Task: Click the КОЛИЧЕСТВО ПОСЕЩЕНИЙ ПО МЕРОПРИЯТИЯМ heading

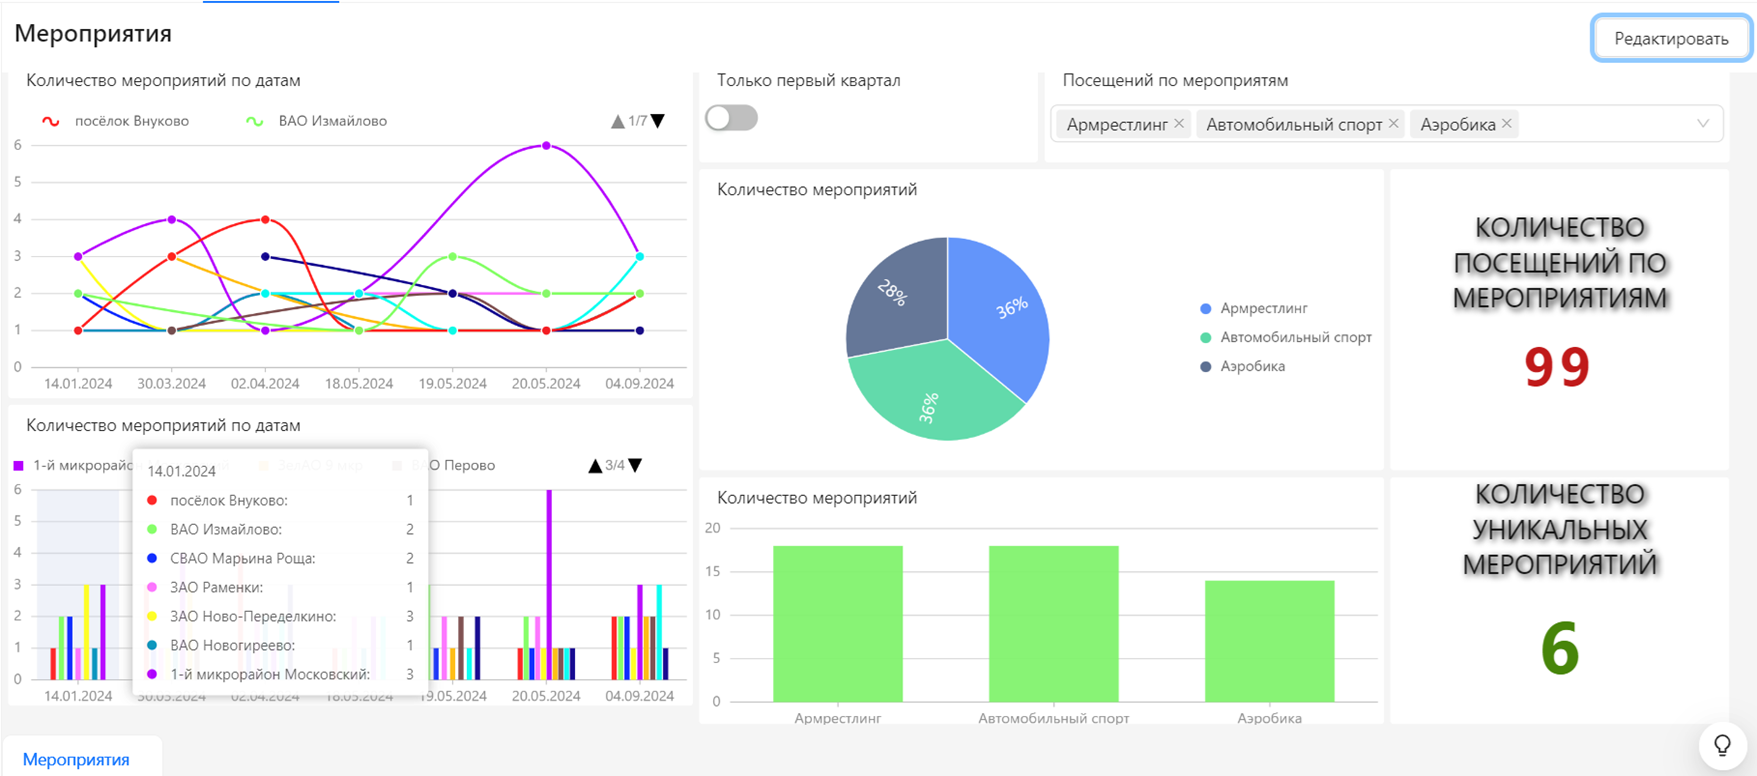Action: [x=1560, y=263]
